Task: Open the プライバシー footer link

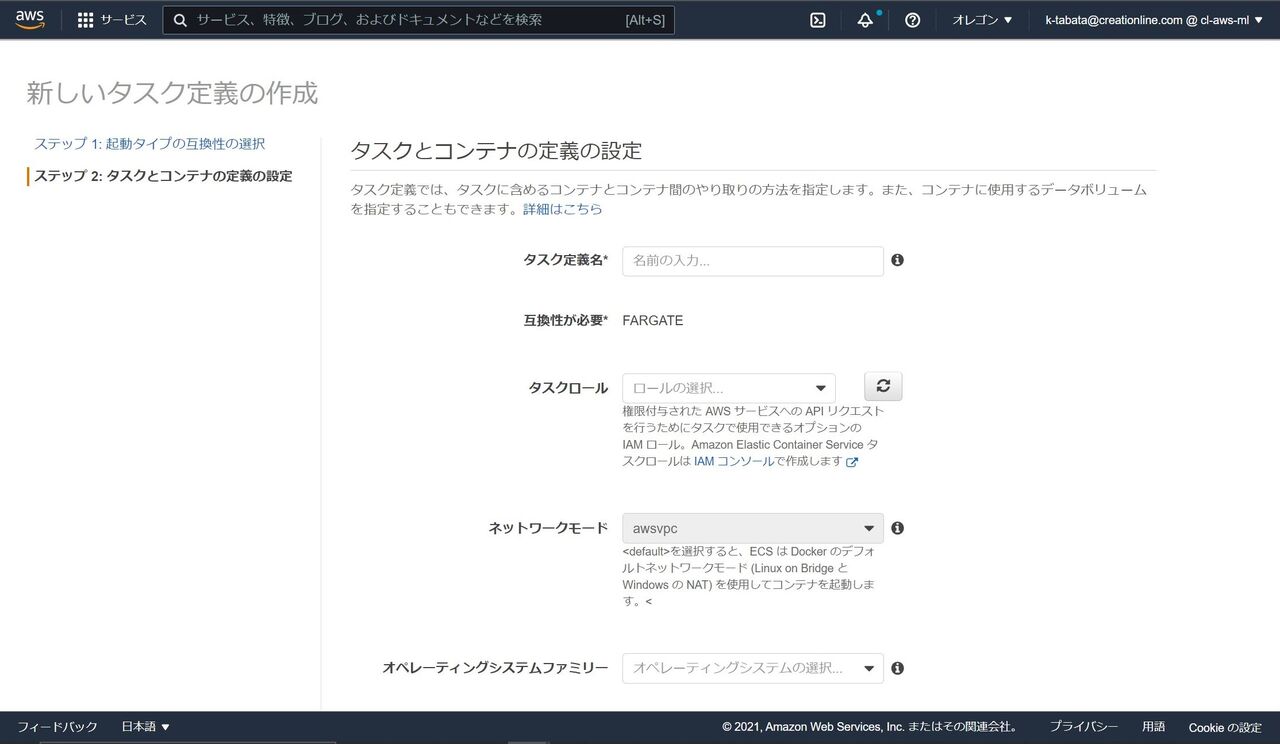Action: pos(1083,727)
